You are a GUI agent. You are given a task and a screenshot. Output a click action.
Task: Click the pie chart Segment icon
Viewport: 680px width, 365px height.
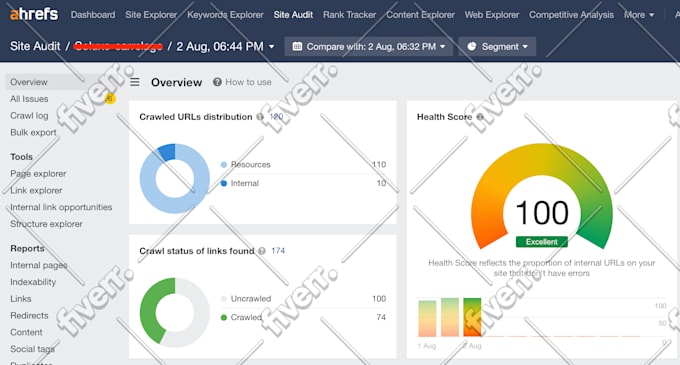[472, 46]
